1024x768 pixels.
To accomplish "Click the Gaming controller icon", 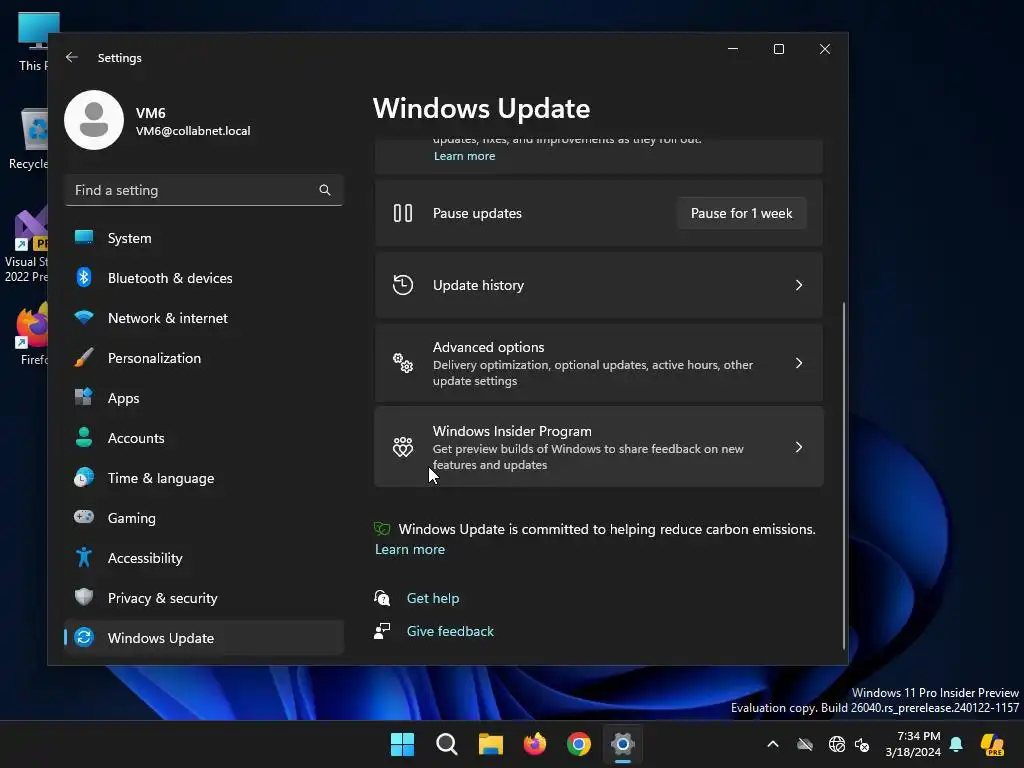I will 84,517.
